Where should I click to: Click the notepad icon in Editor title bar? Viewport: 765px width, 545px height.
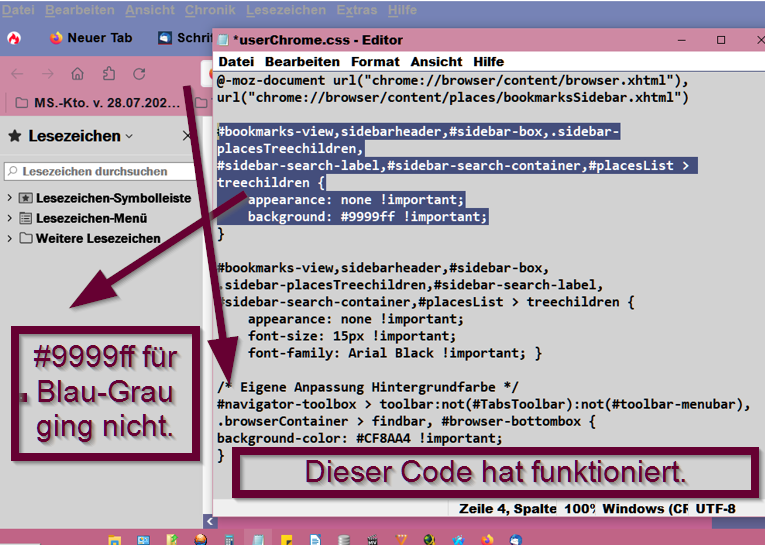click(222, 40)
